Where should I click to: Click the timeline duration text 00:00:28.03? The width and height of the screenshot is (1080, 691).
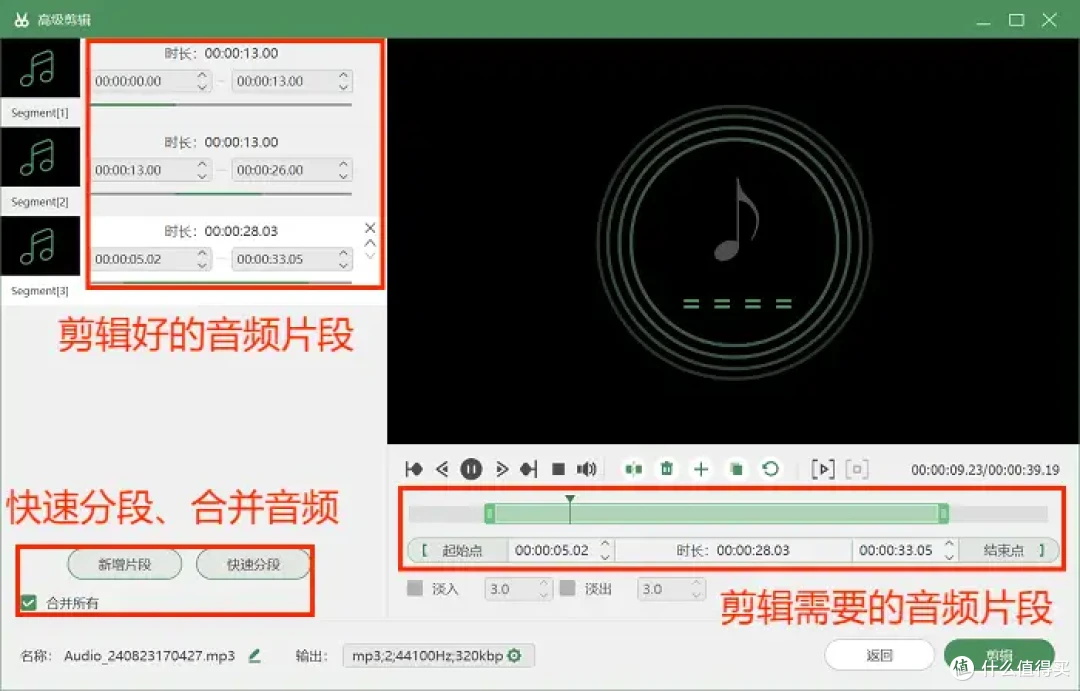(x=753, y=550)
